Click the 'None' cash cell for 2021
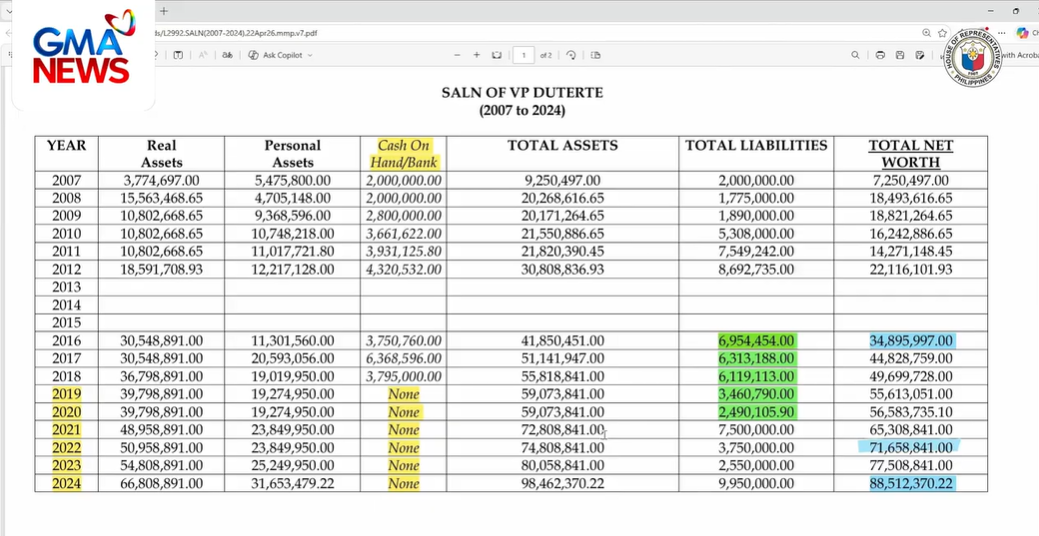 404,430
